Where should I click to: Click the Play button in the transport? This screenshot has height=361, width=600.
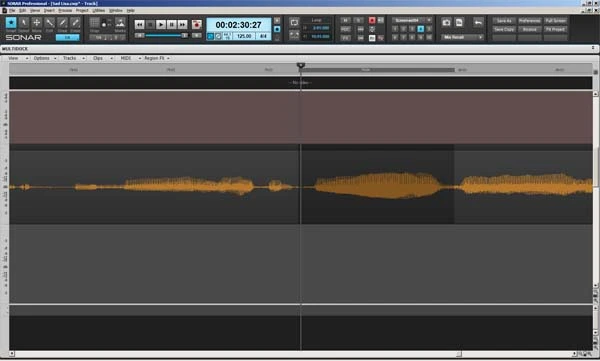coord(161,25)
